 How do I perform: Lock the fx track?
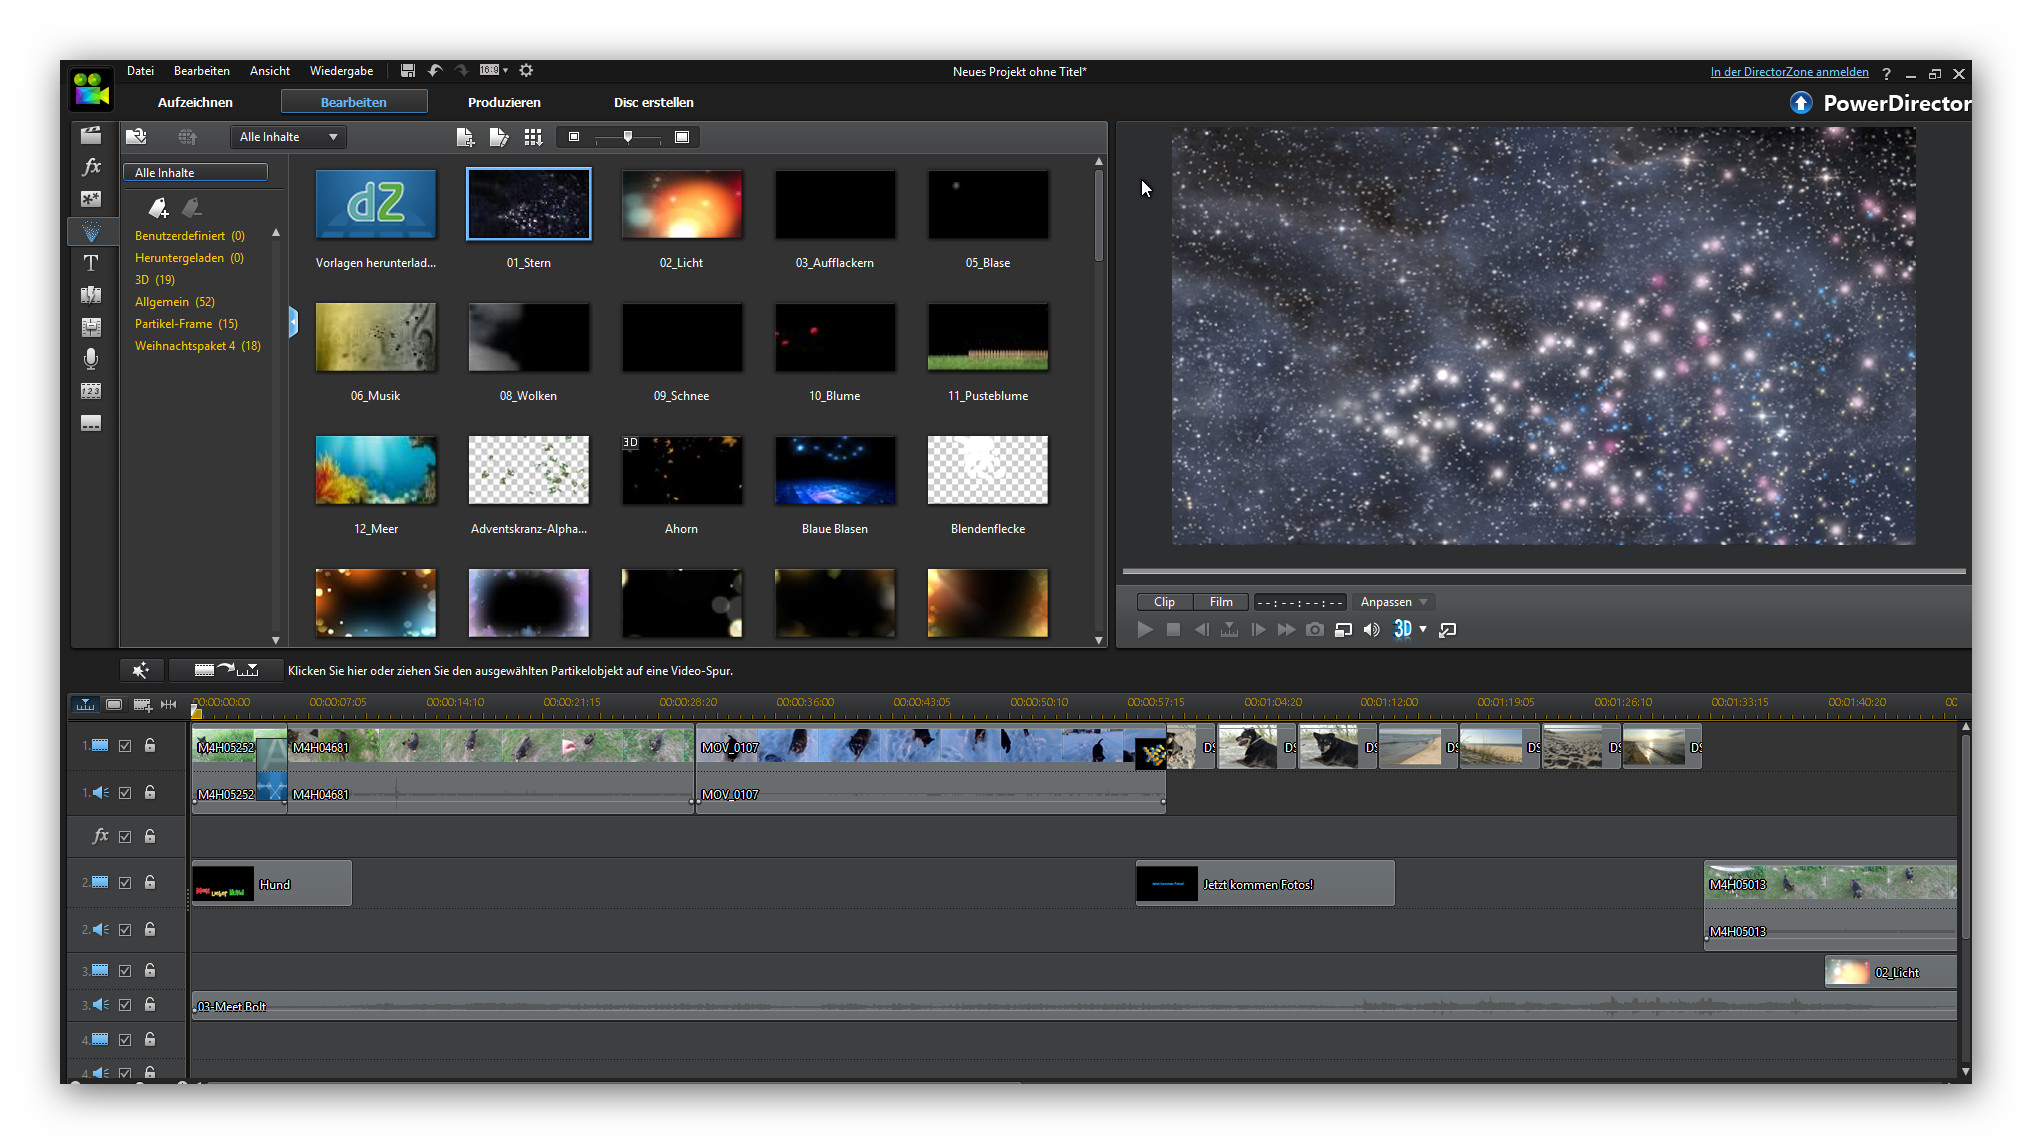[x=150, y=836]
